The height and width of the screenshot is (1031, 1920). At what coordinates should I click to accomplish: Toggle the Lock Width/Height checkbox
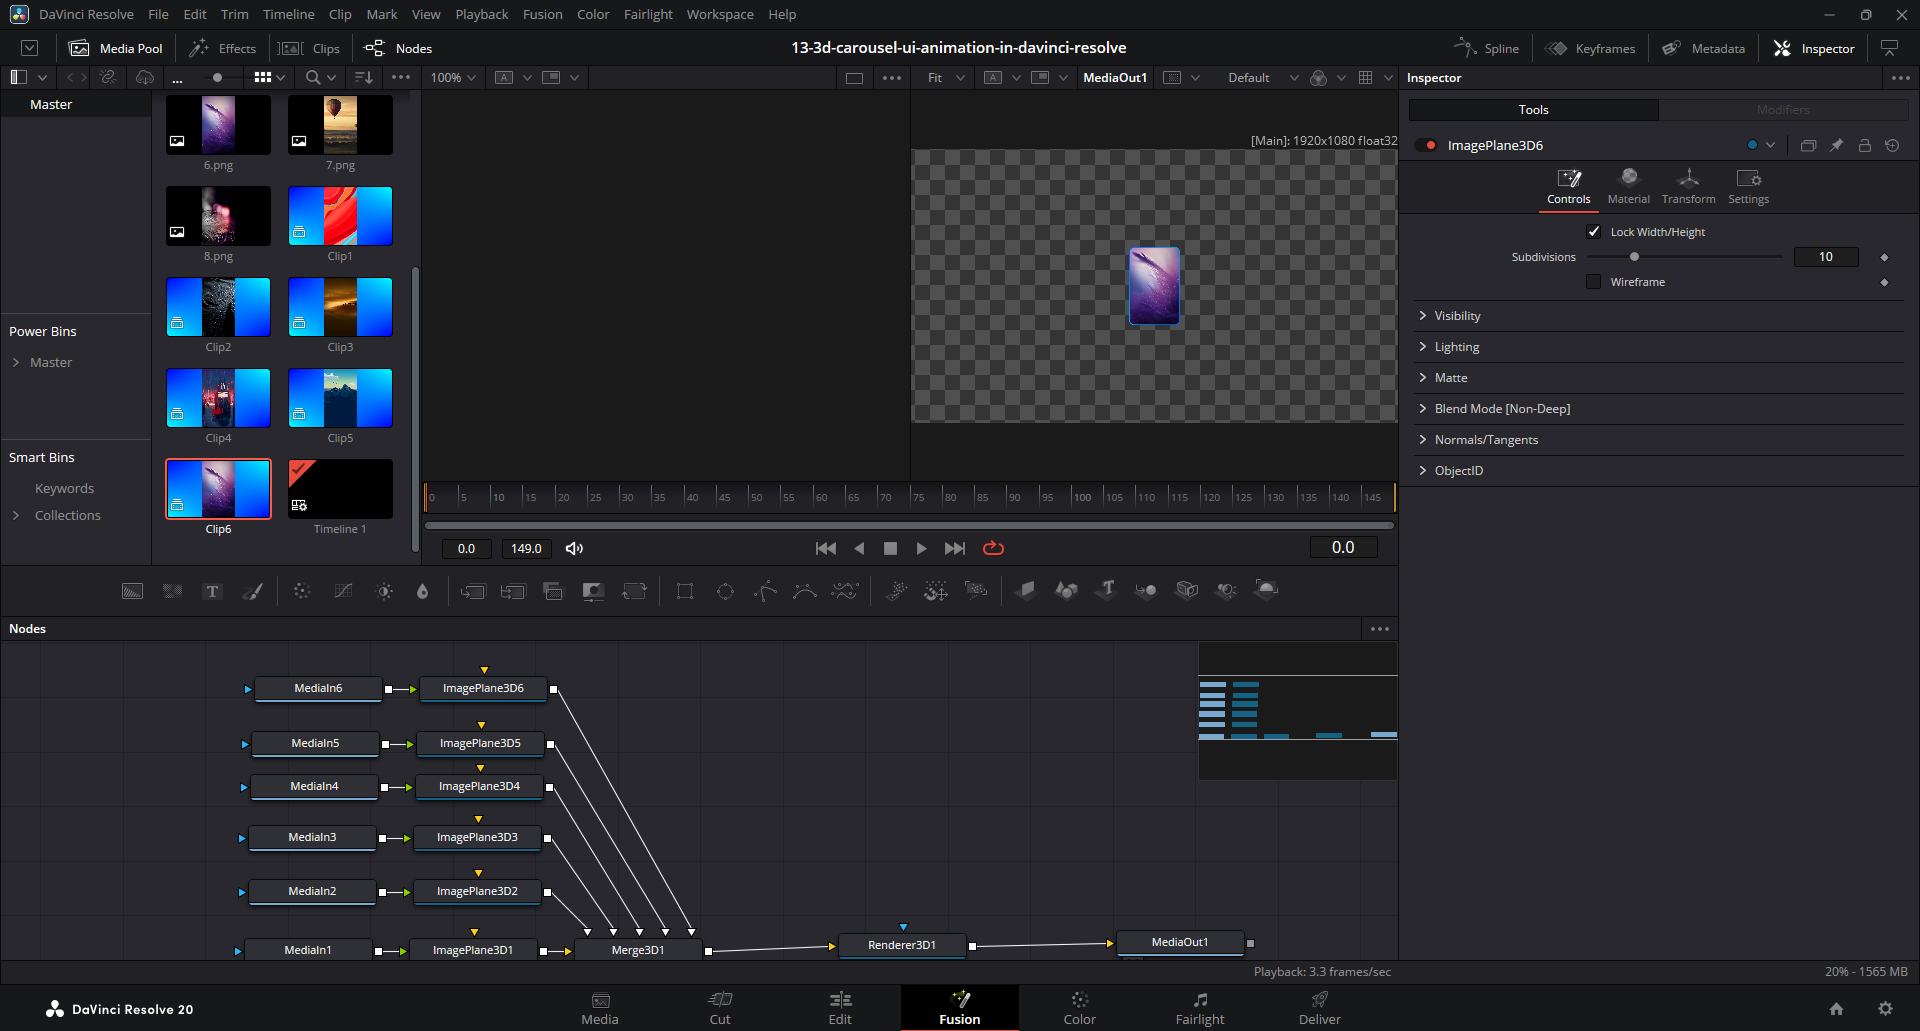pos(1594,232)
